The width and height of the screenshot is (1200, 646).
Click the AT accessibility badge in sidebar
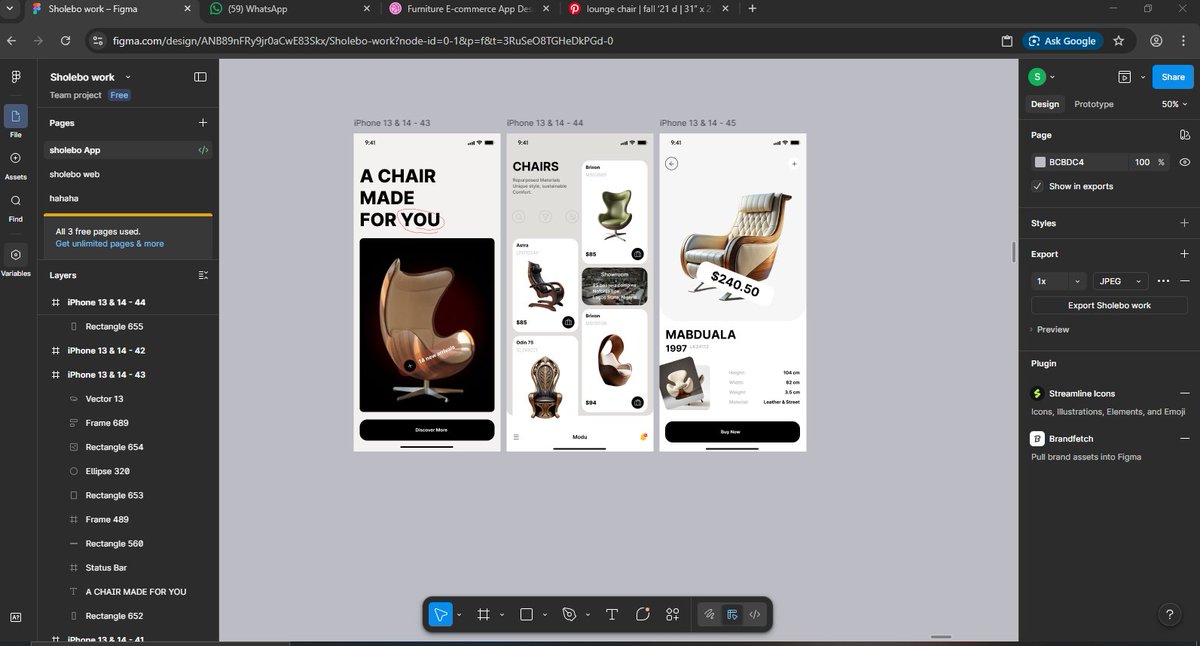click(x=16, y=616)
